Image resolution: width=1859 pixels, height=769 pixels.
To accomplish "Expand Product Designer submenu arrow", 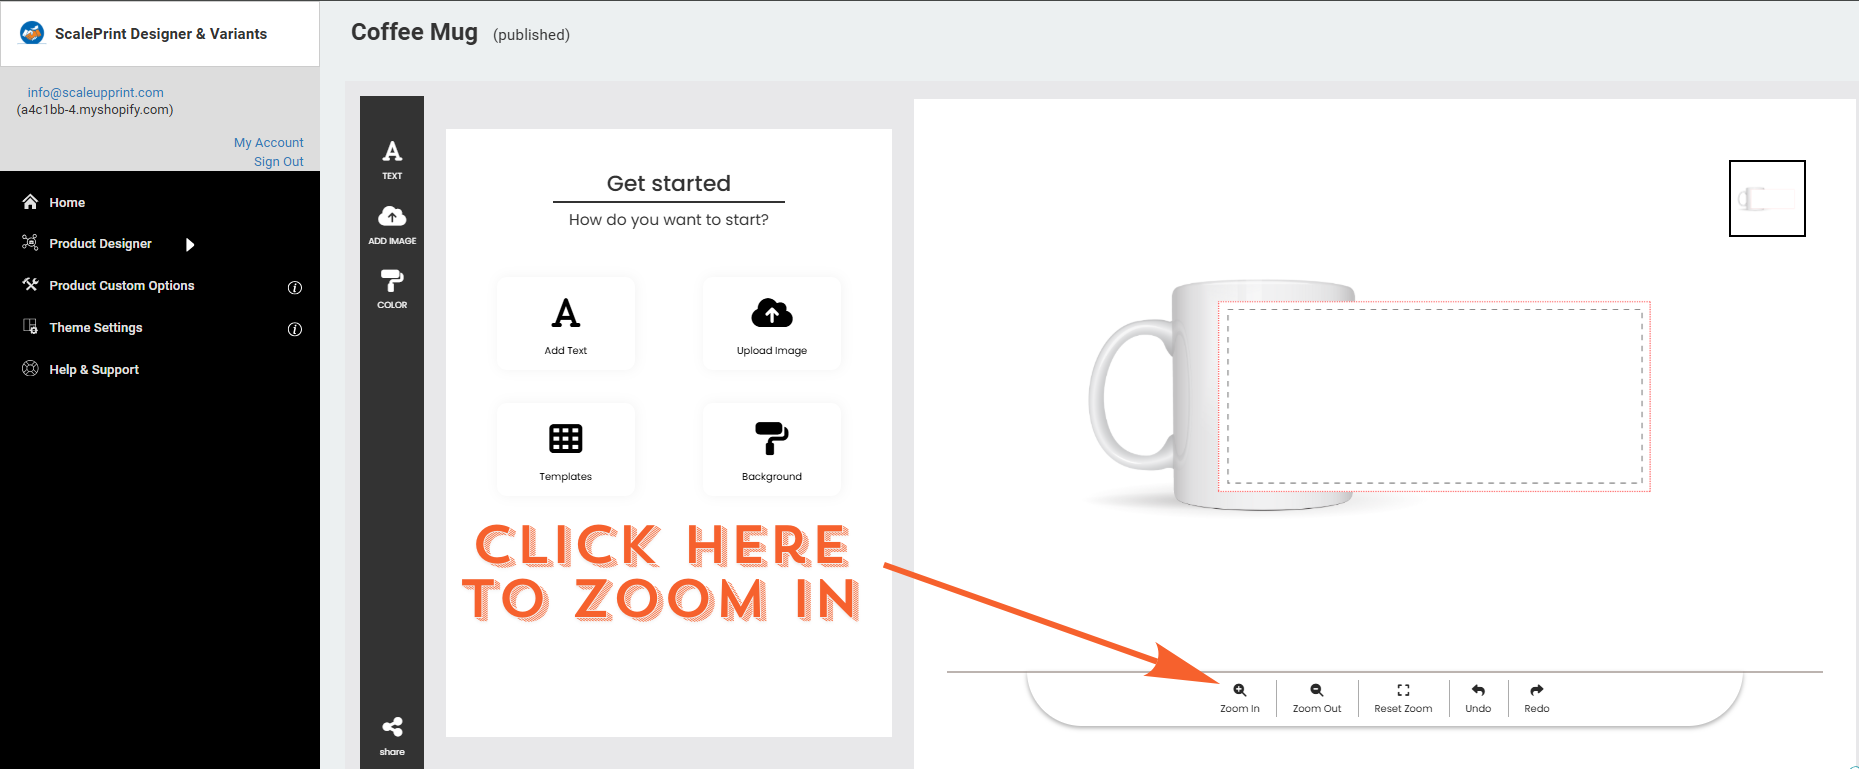I will (190, 245).
